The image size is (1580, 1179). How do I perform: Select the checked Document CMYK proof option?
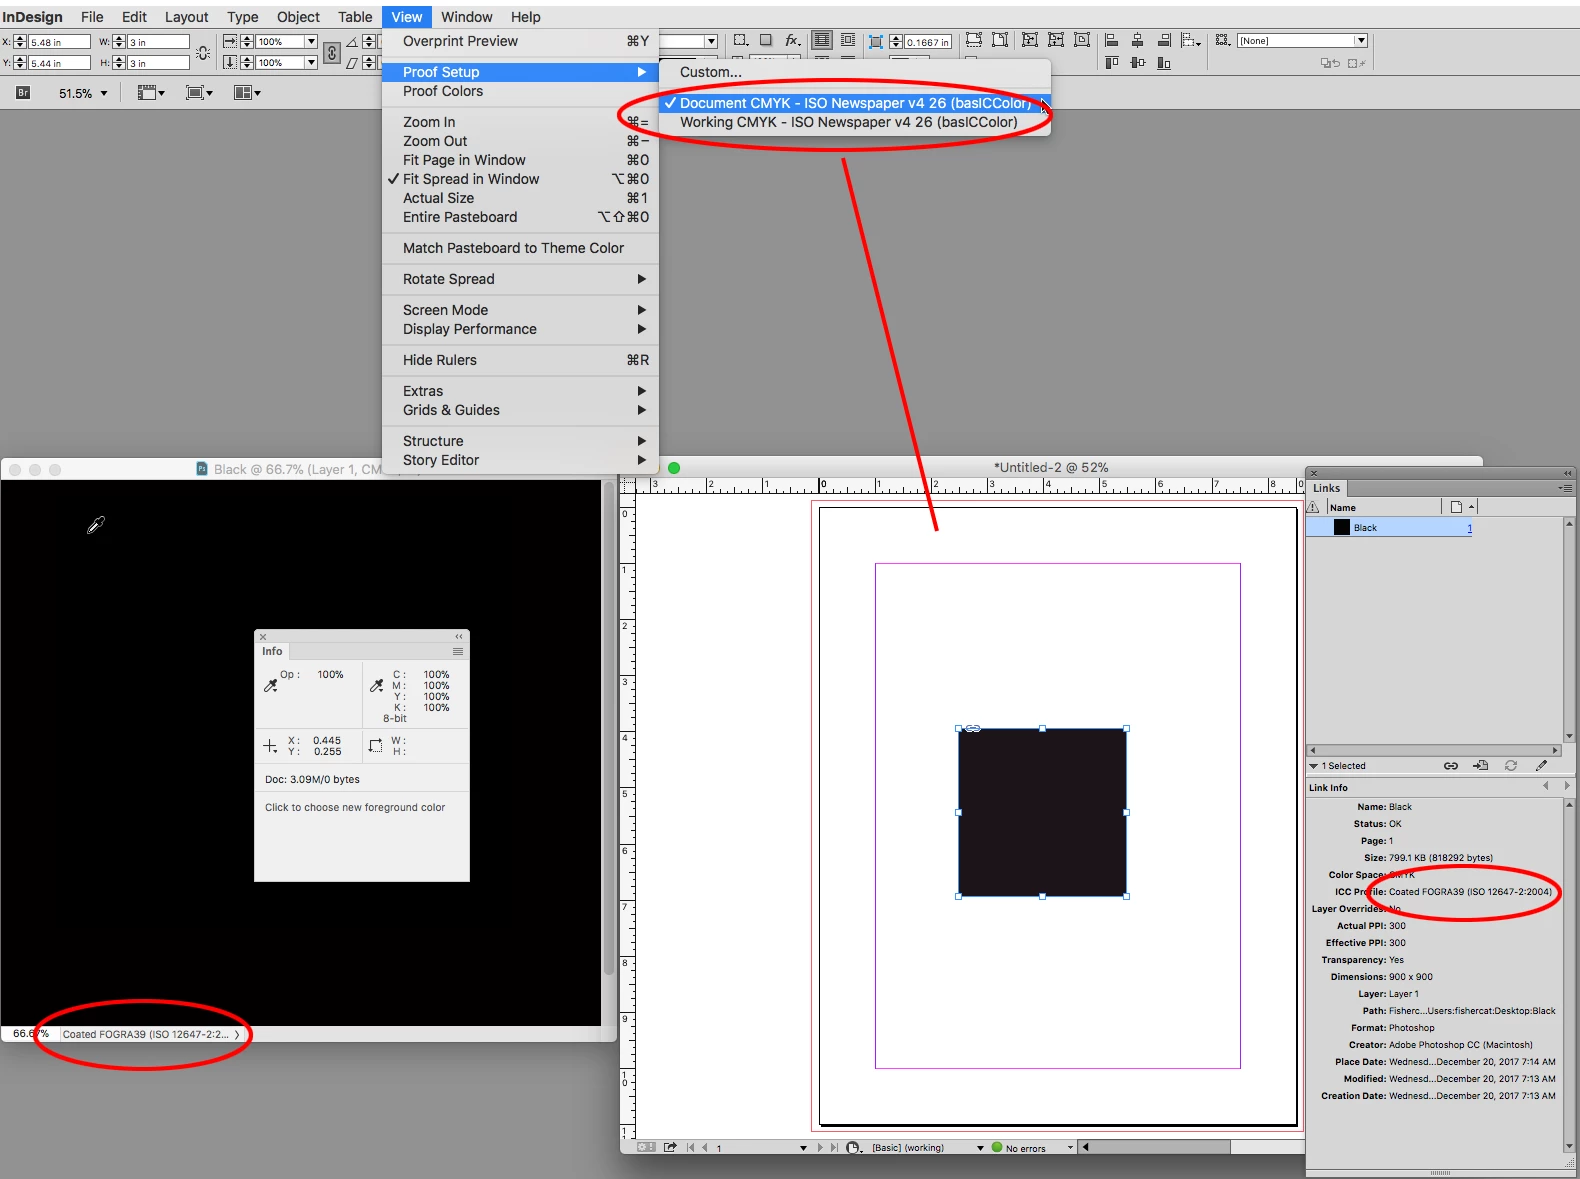pos(855,103)
